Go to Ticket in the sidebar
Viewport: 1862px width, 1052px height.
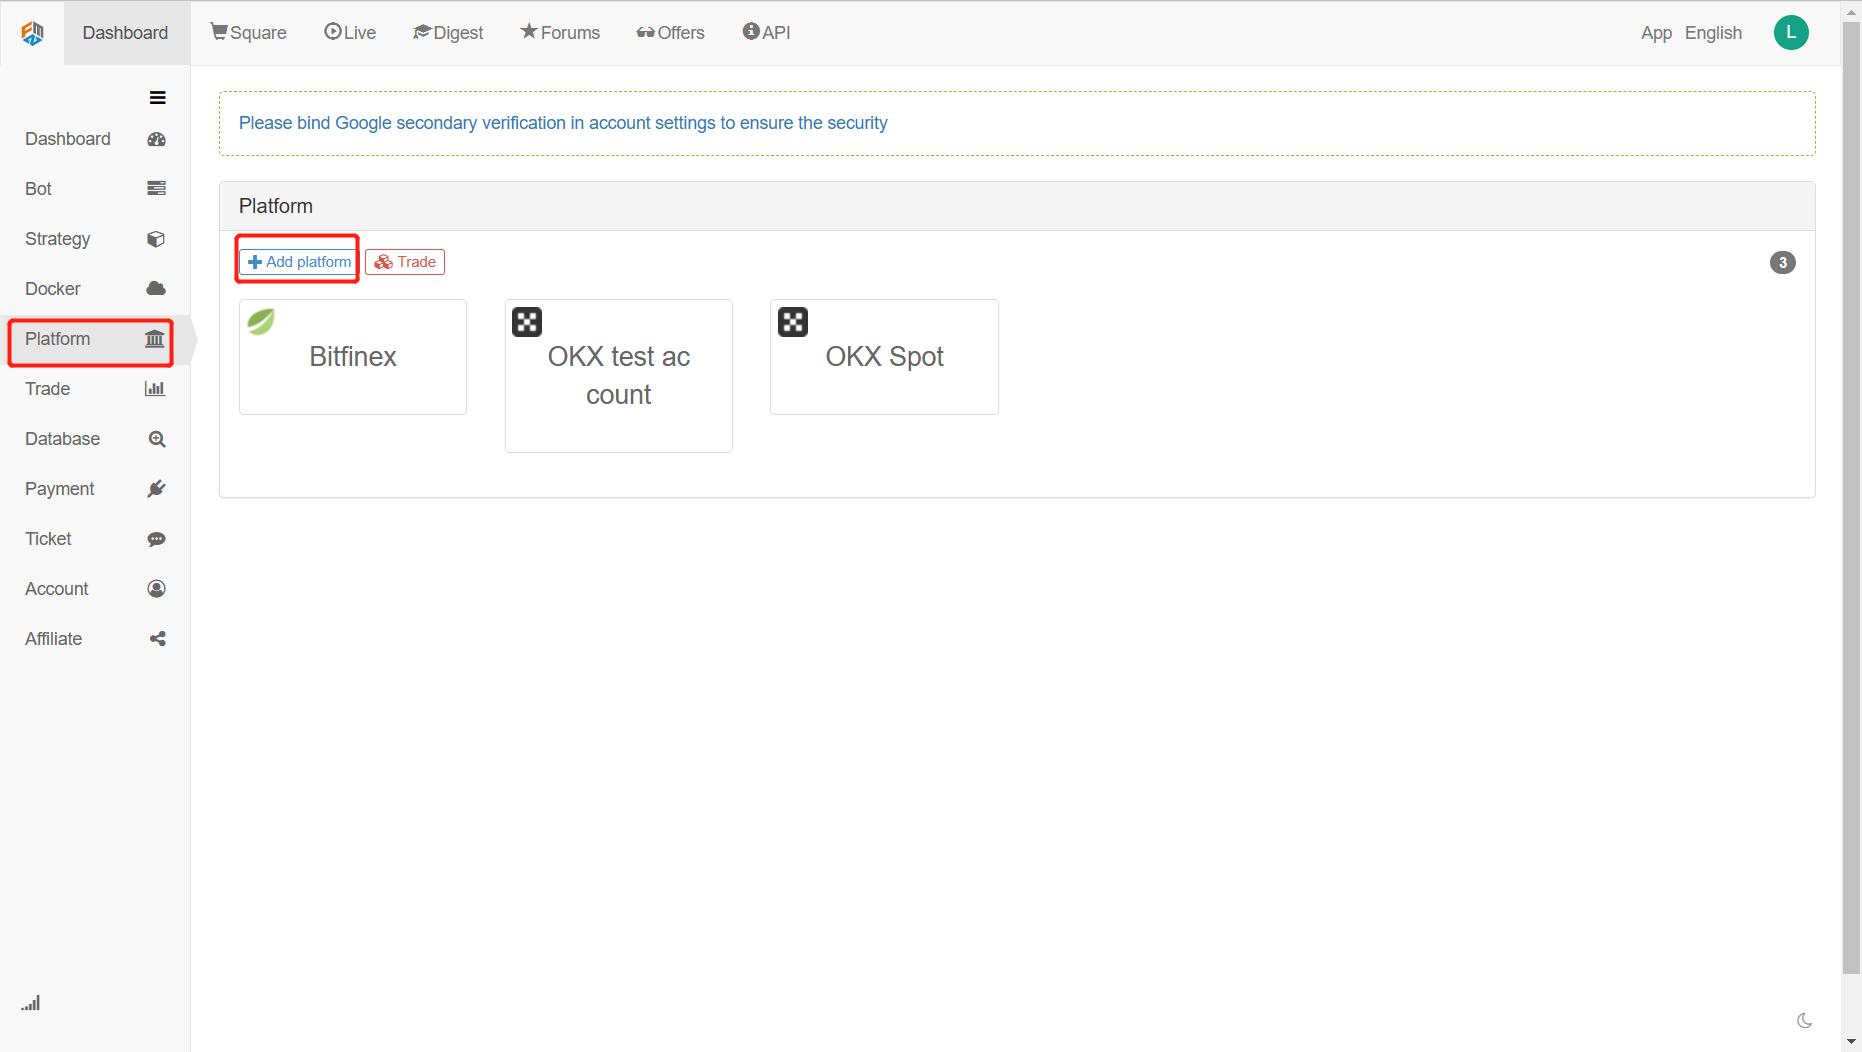(95, 539)
